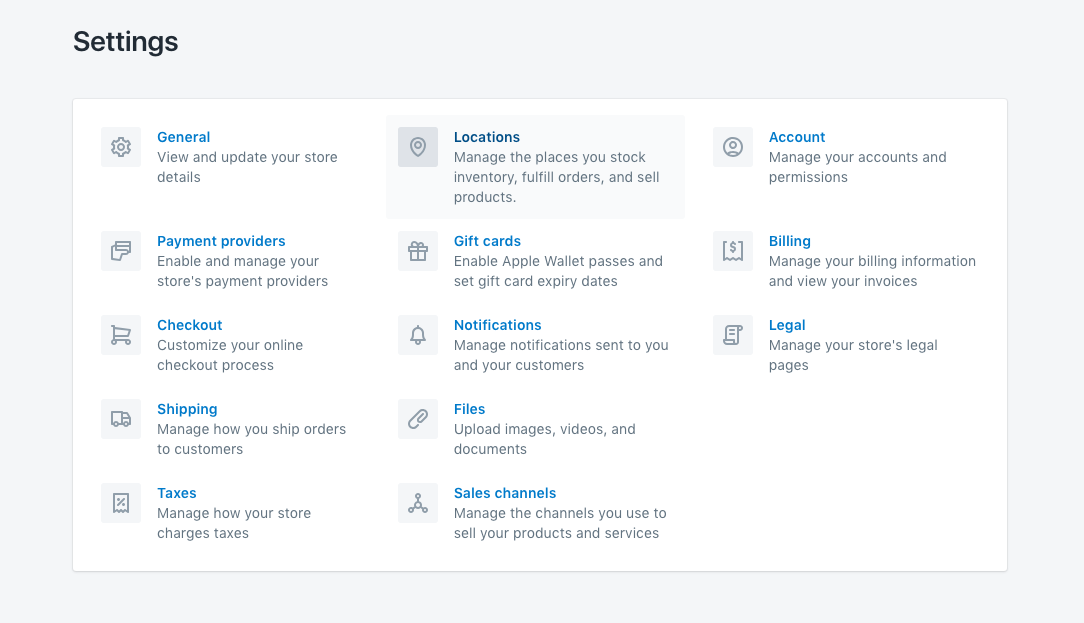Click 'Customize your online checkout process' text
The width and height of the screenshot is (1084, 623).
(230, 355)
